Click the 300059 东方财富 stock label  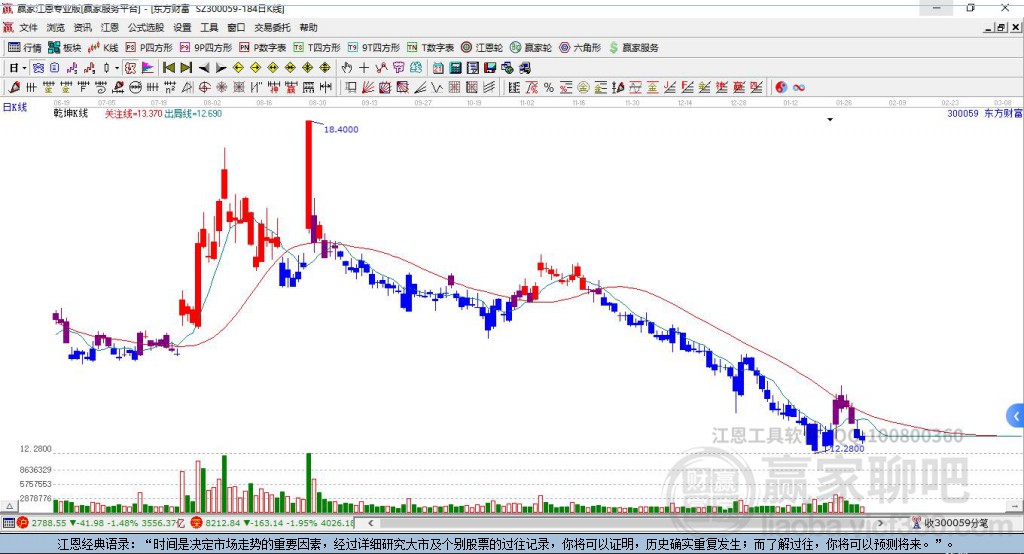[985, 113]
